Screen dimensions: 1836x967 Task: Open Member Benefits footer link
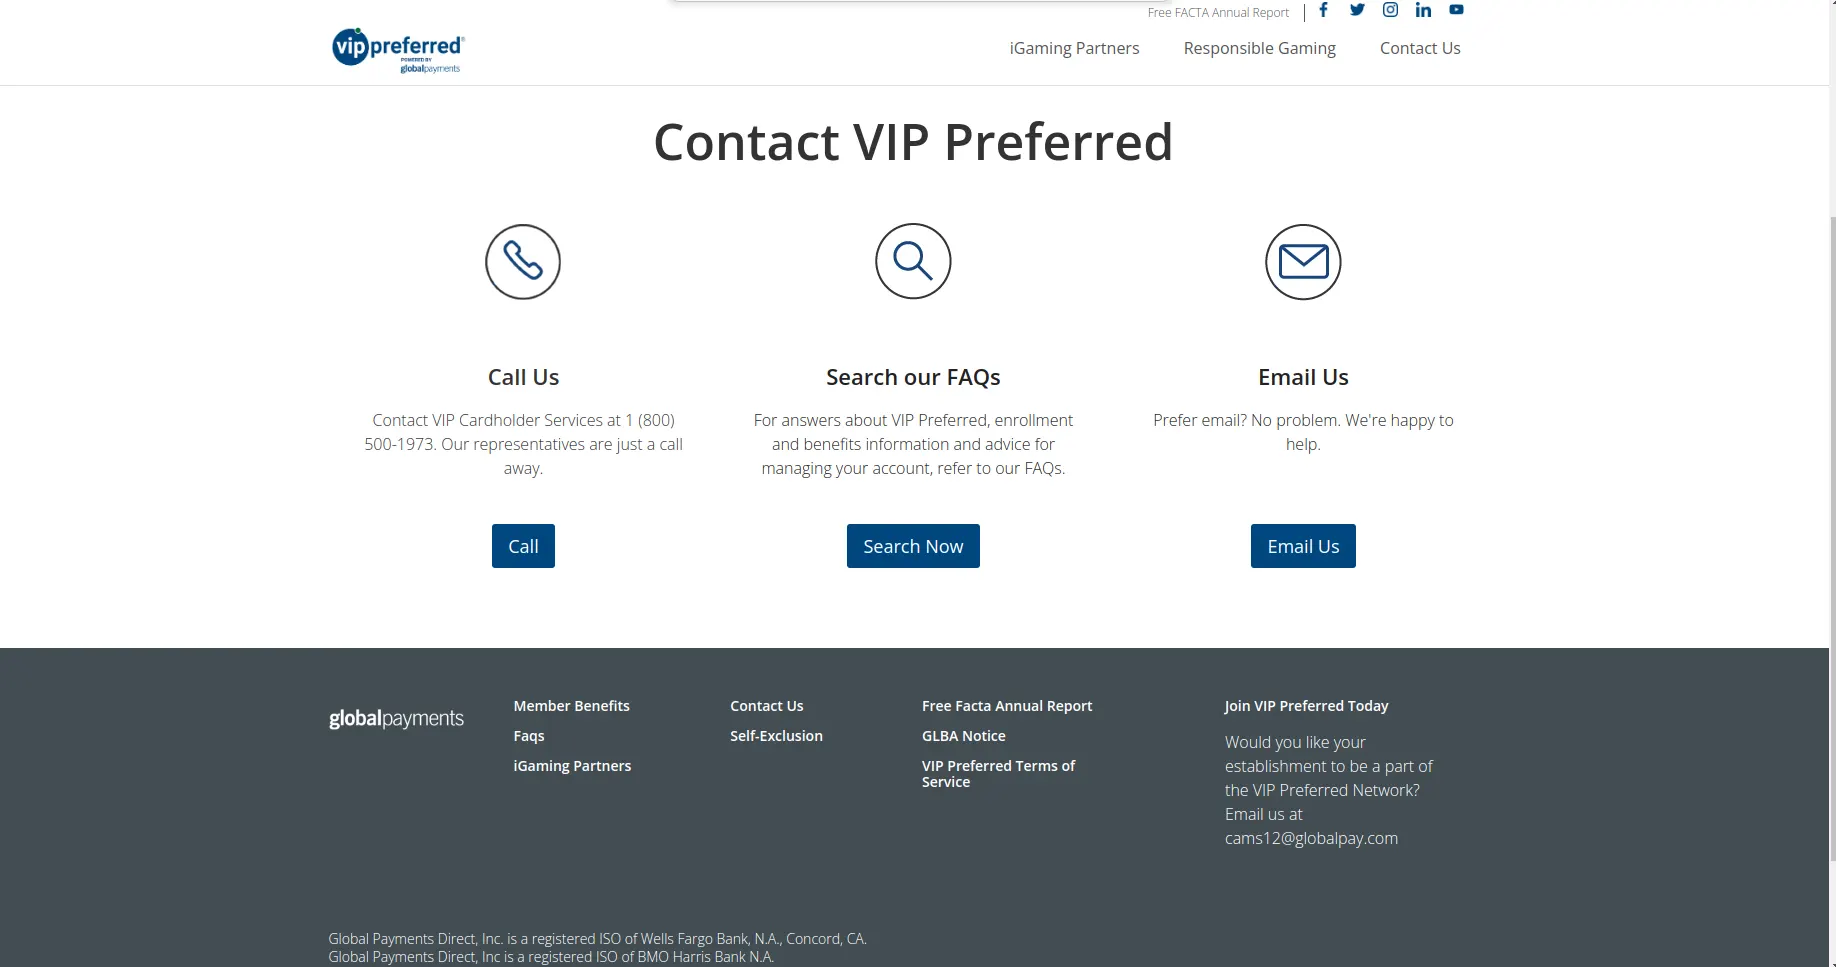coord(571,706)
